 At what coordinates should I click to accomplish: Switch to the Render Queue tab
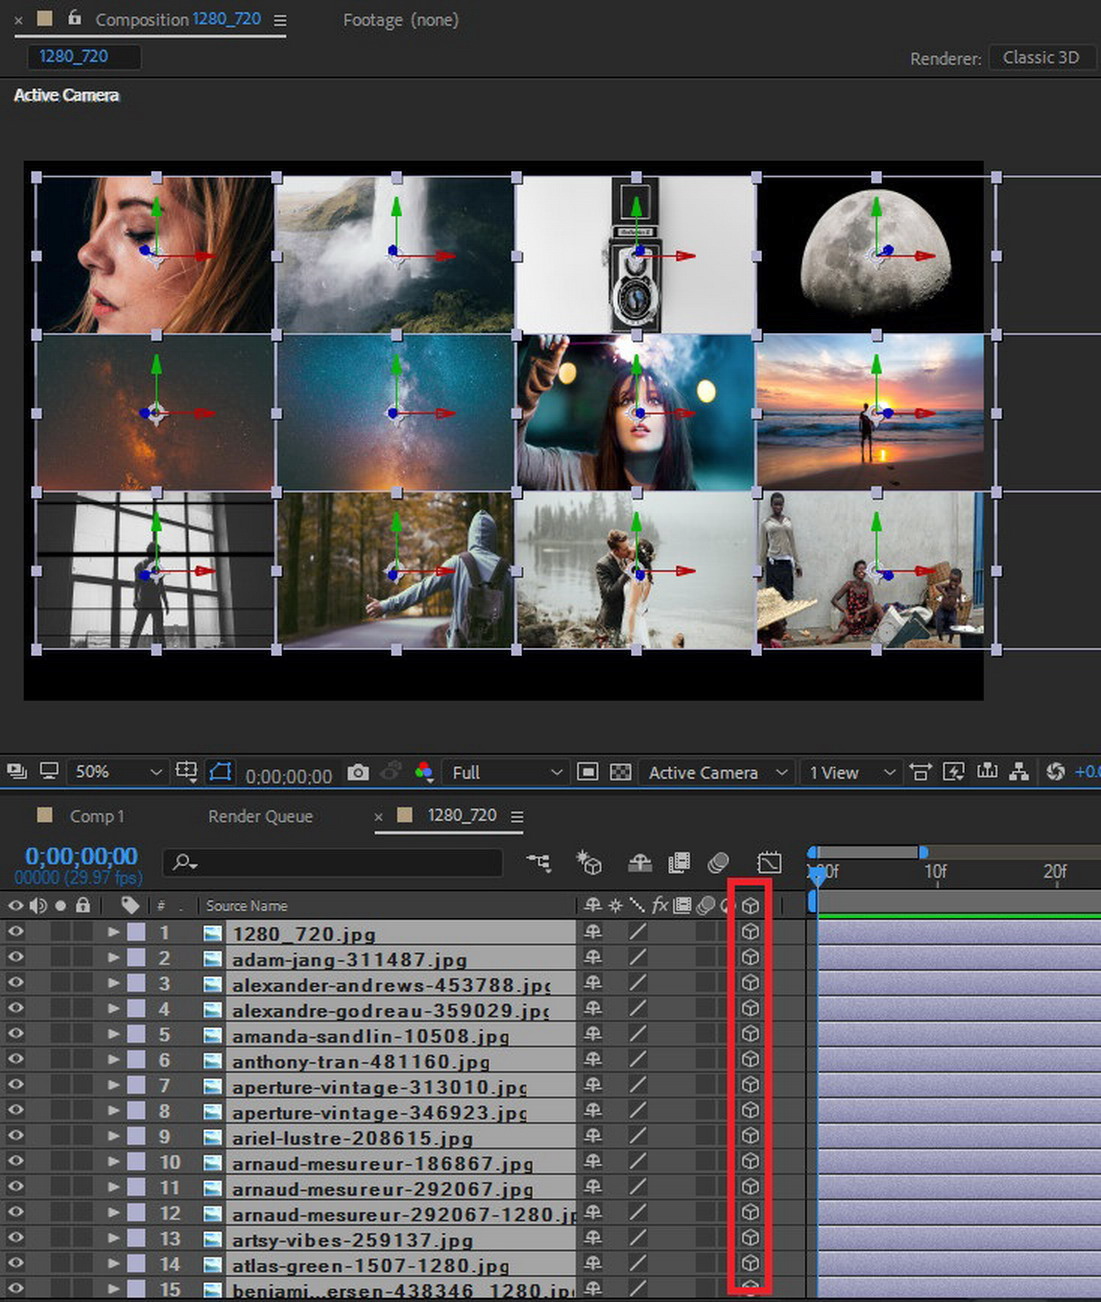[260, 816]
